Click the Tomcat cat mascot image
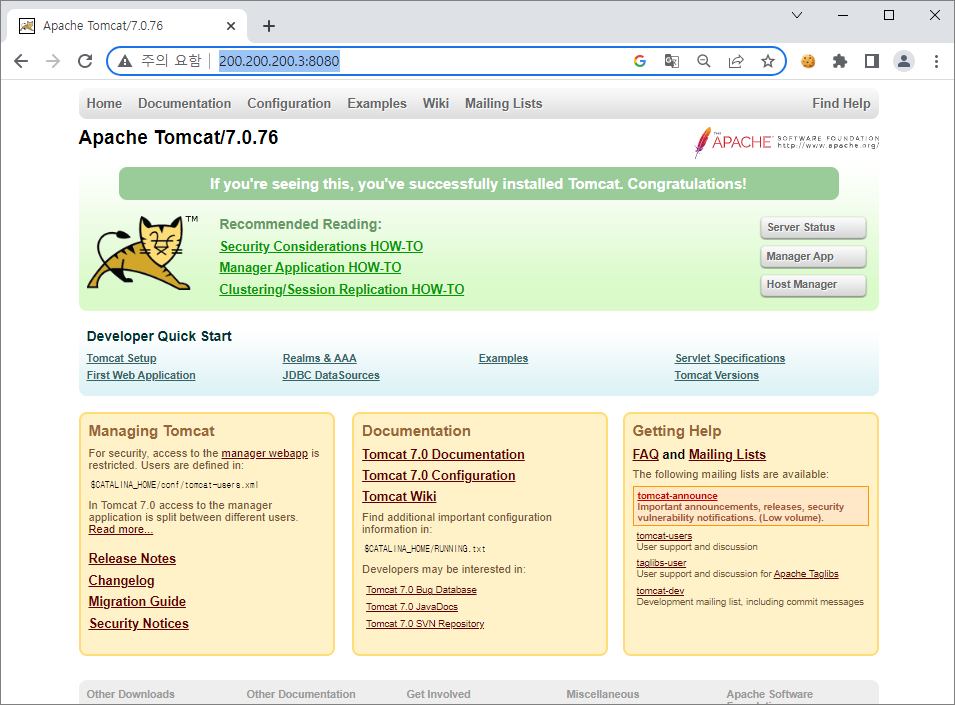This screenshot has width=955, height=705. (143, 252)
